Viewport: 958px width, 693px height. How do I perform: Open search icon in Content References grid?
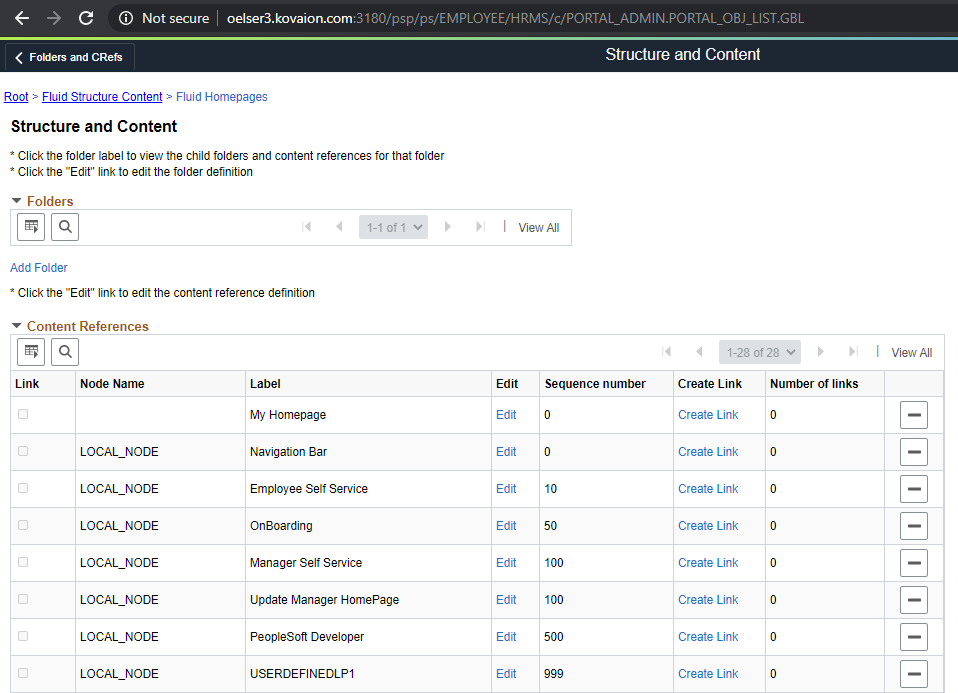coord(65,352)
